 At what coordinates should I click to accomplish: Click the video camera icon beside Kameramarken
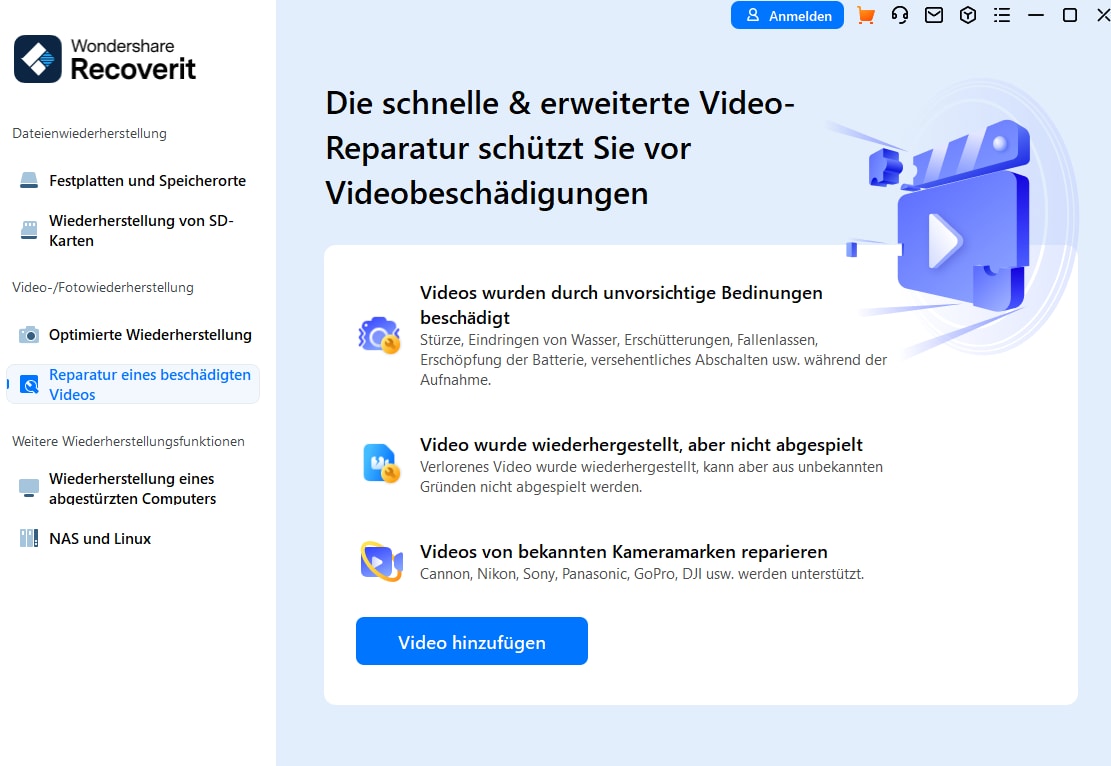coord(381,561)
